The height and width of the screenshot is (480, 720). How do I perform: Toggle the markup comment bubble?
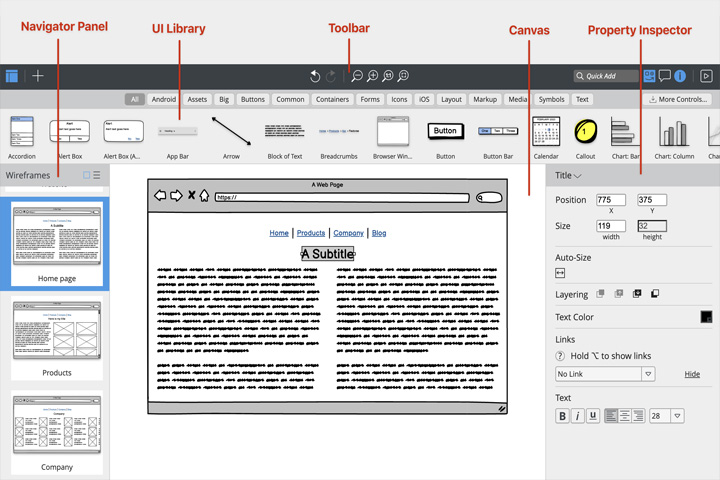pyautogui.click(x=664, y=76)
